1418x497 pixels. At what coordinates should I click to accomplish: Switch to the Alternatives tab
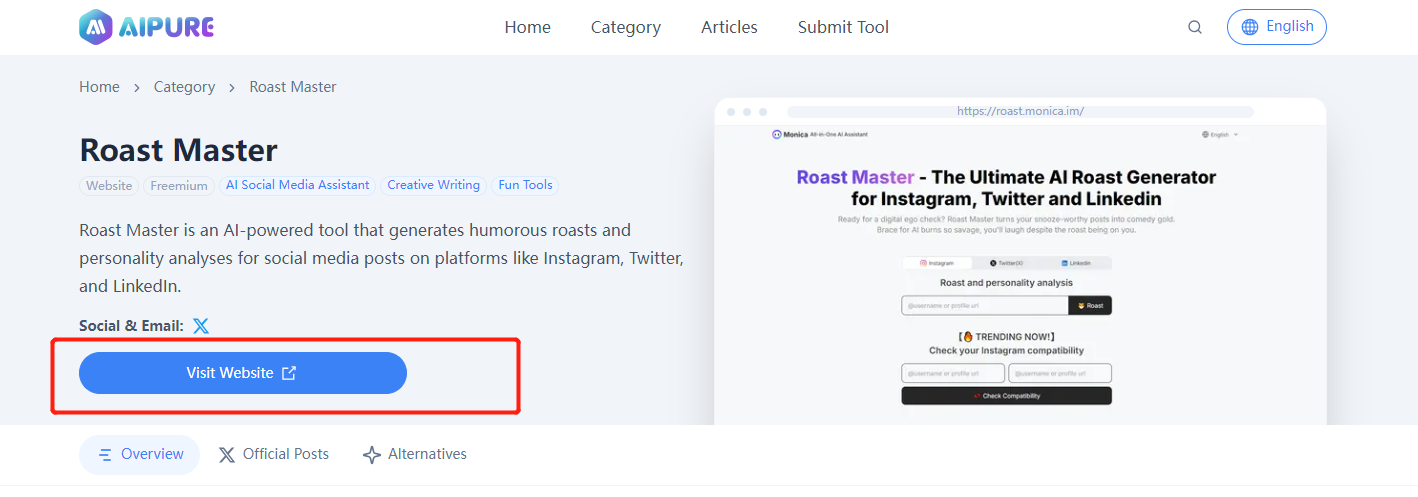tap(414, 455)
